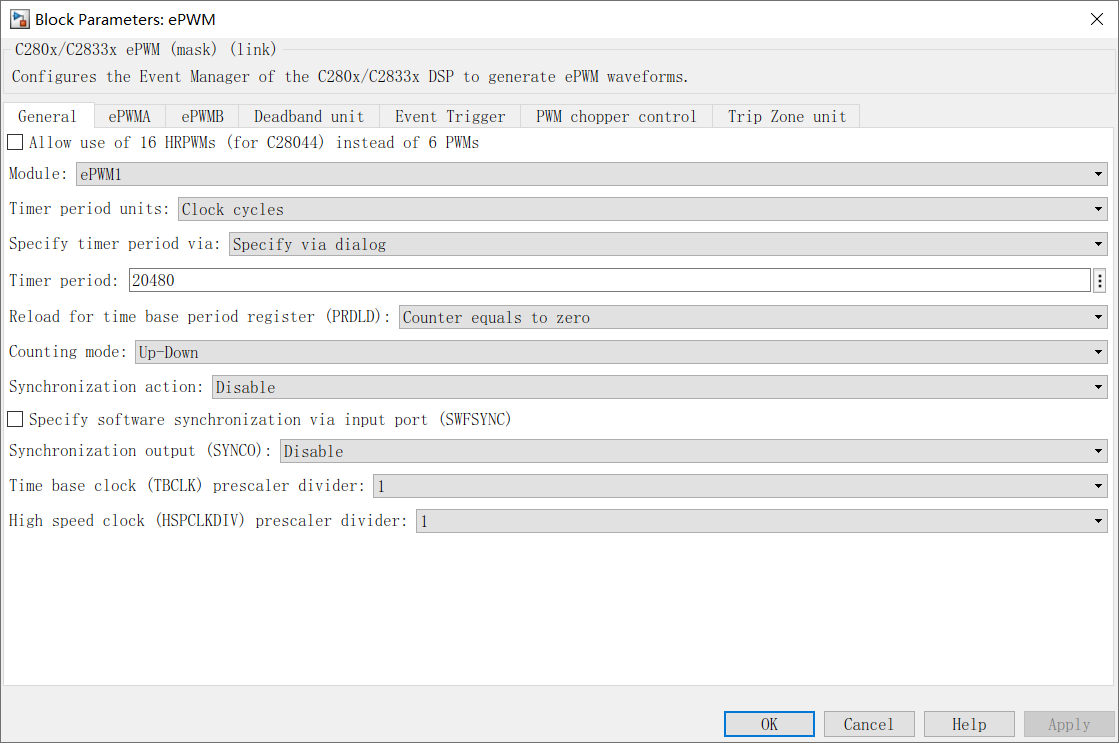
Task: Open the Trip Zone unit tab
Action: [x=787, y=116]
